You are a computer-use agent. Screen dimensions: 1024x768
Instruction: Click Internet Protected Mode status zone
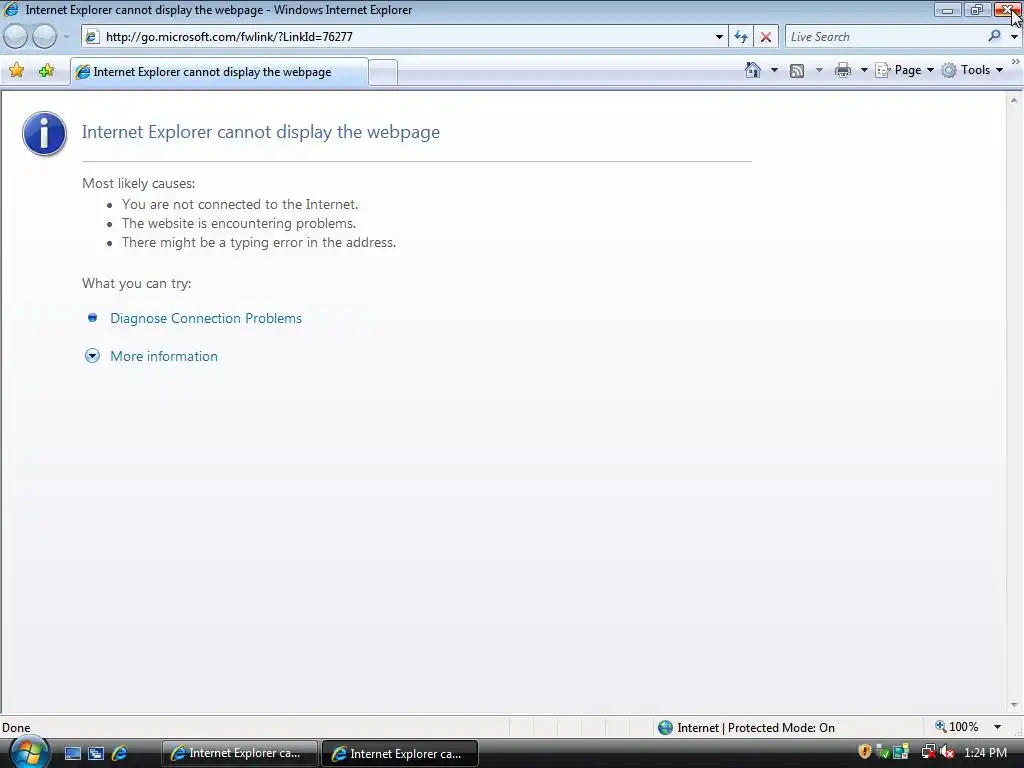(x=746, y=728)
